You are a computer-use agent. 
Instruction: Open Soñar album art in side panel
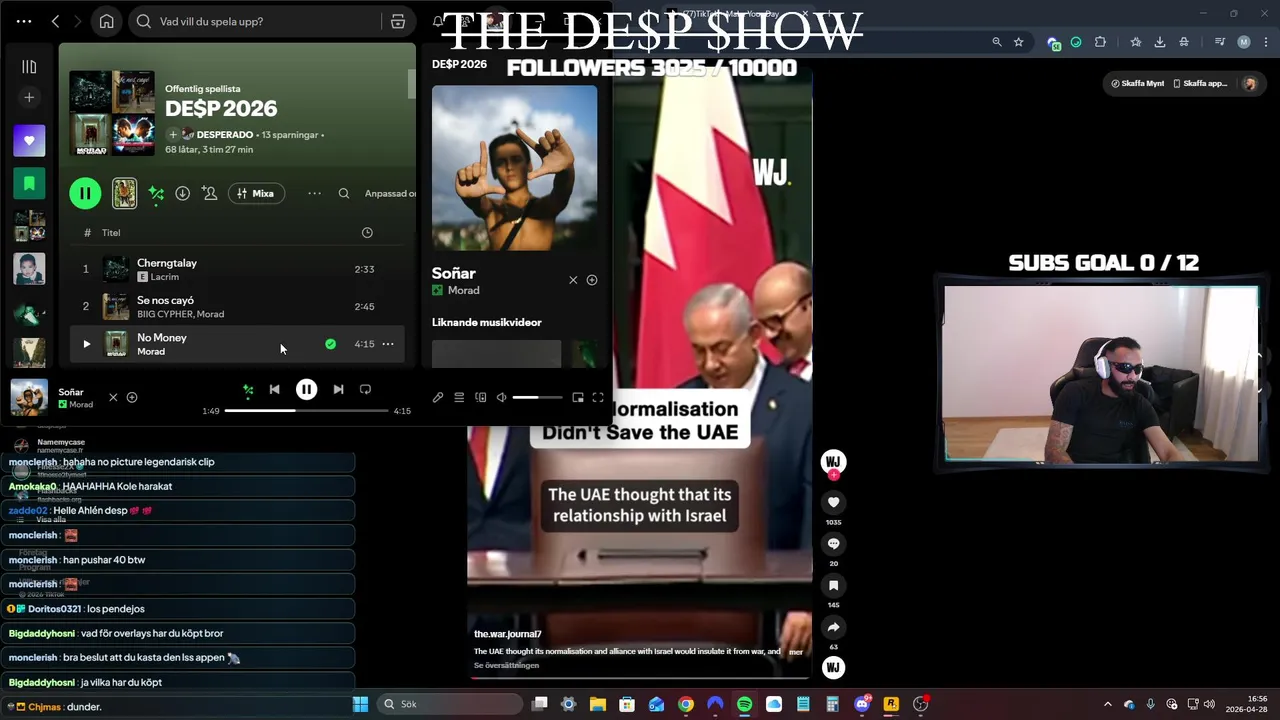pyautogui.click(x=514, y=168)
